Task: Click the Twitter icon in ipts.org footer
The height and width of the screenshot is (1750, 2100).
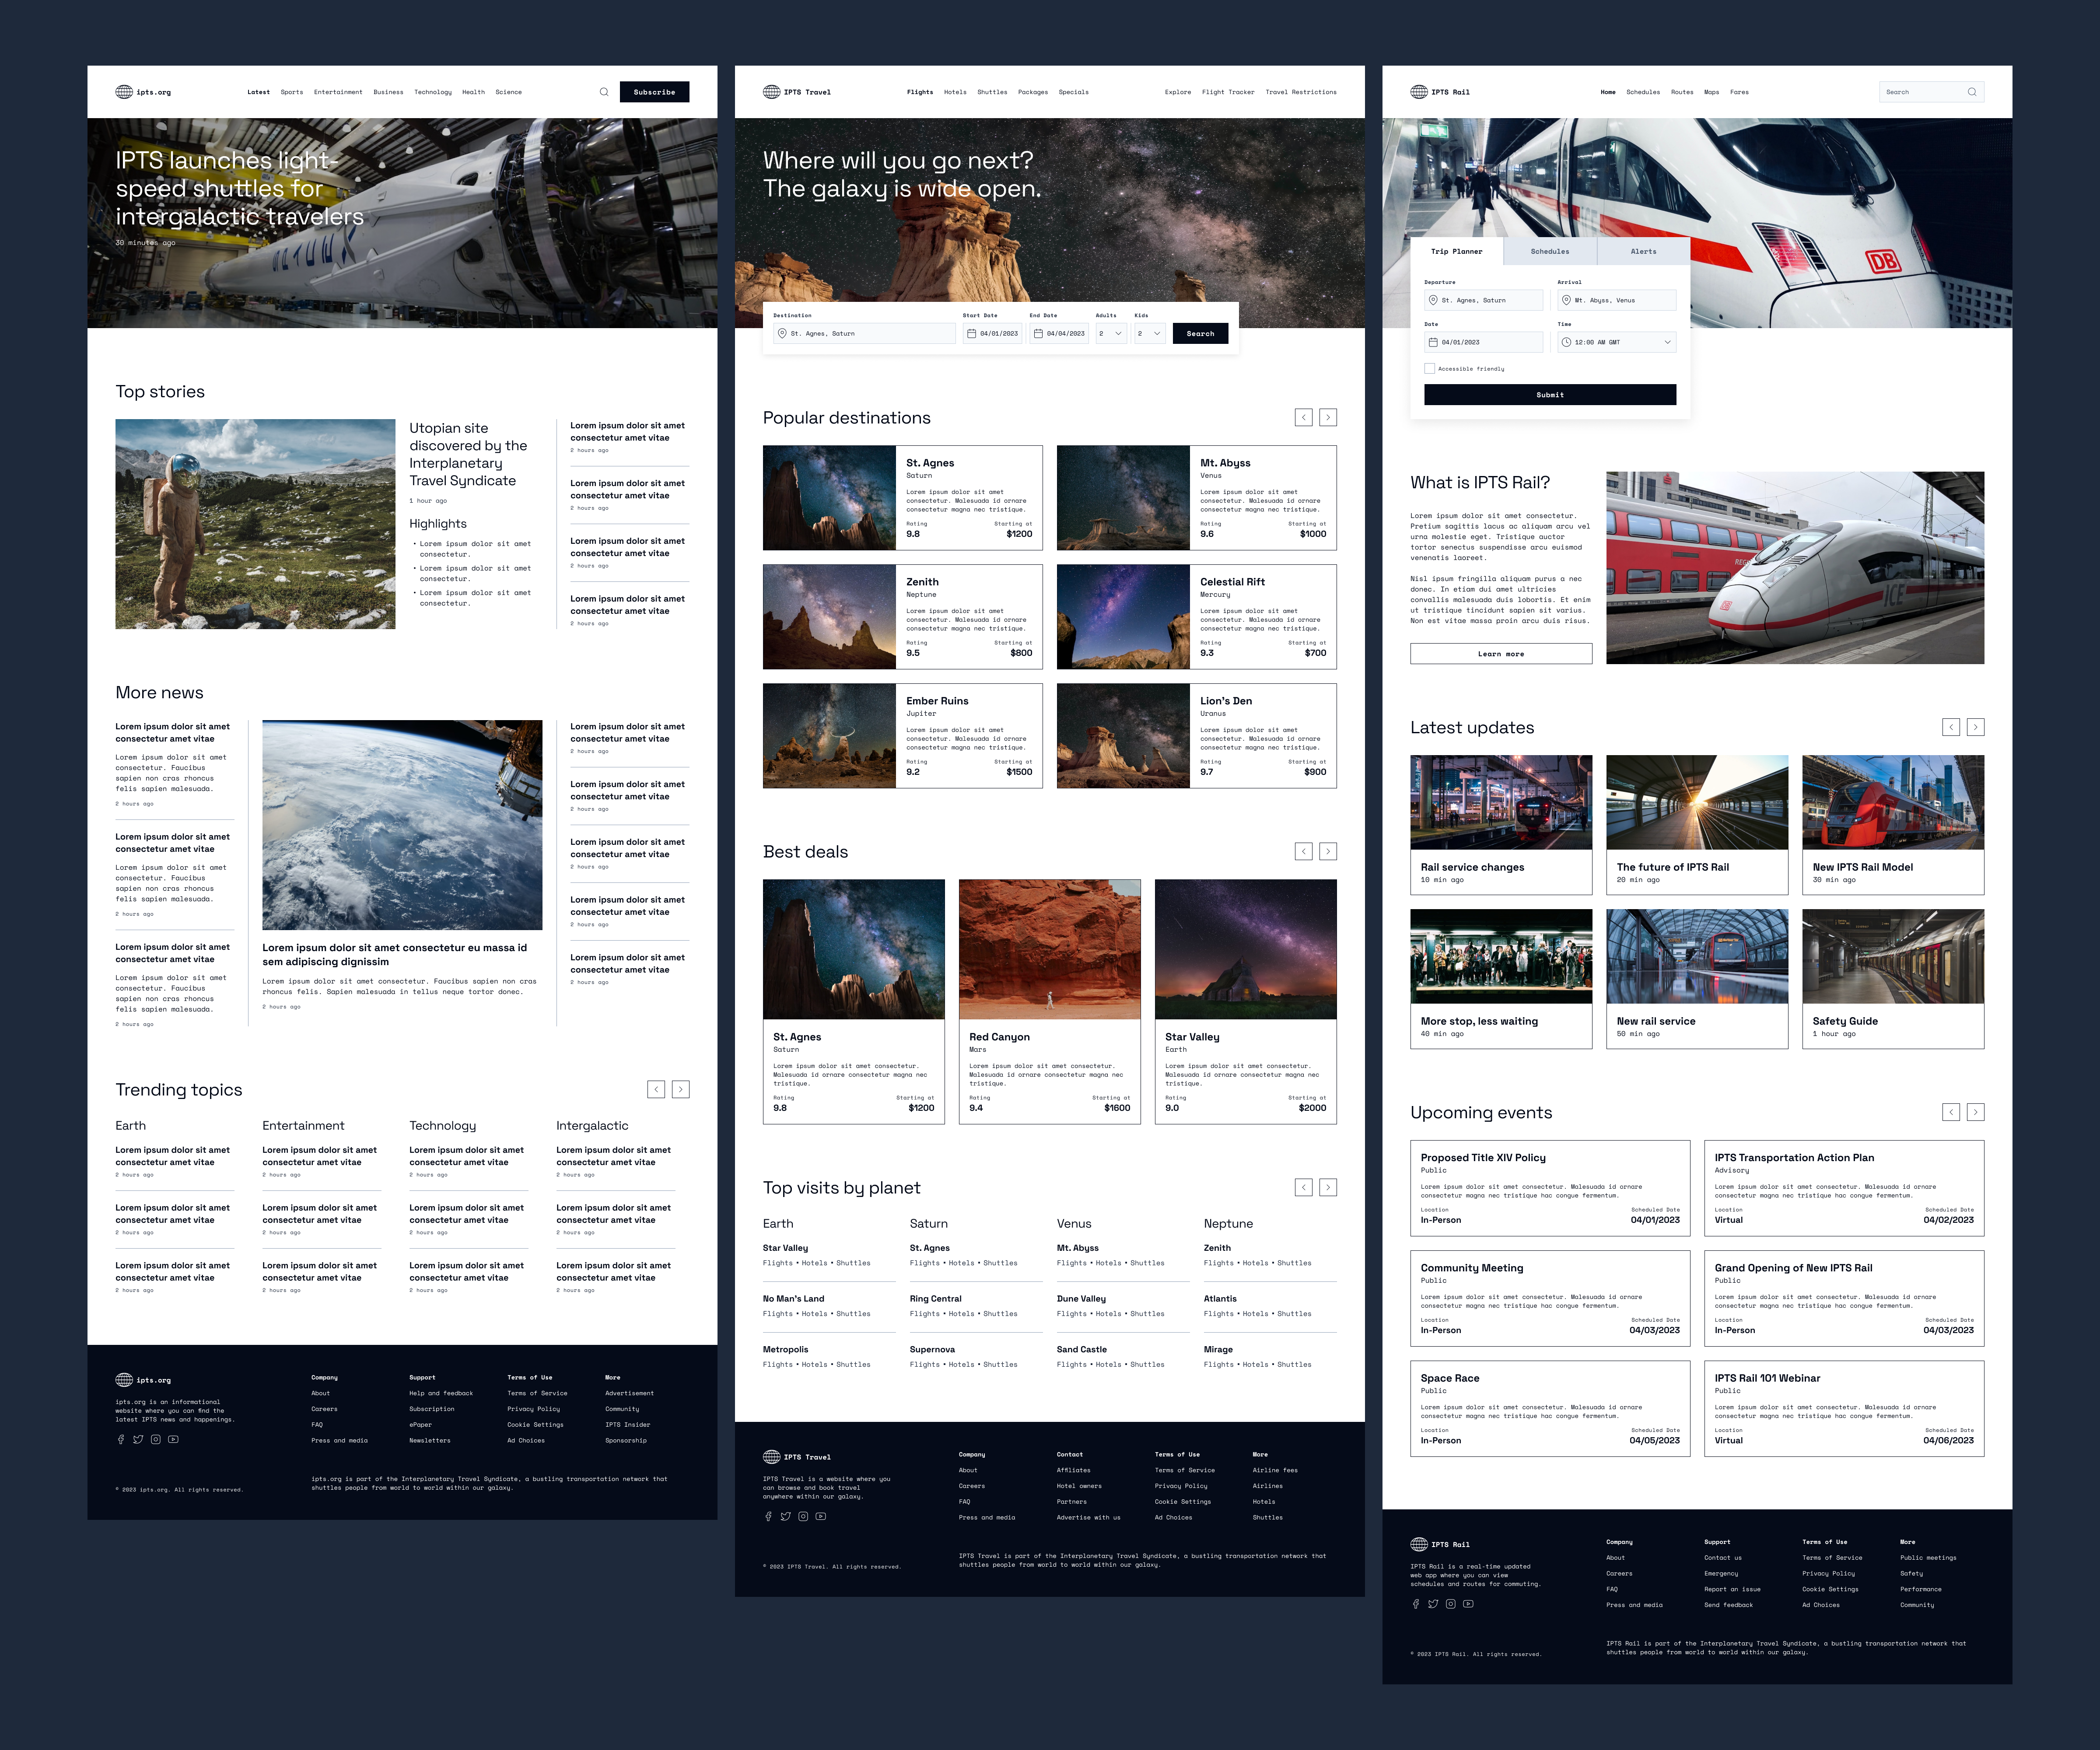Action: click(138, 1440)
